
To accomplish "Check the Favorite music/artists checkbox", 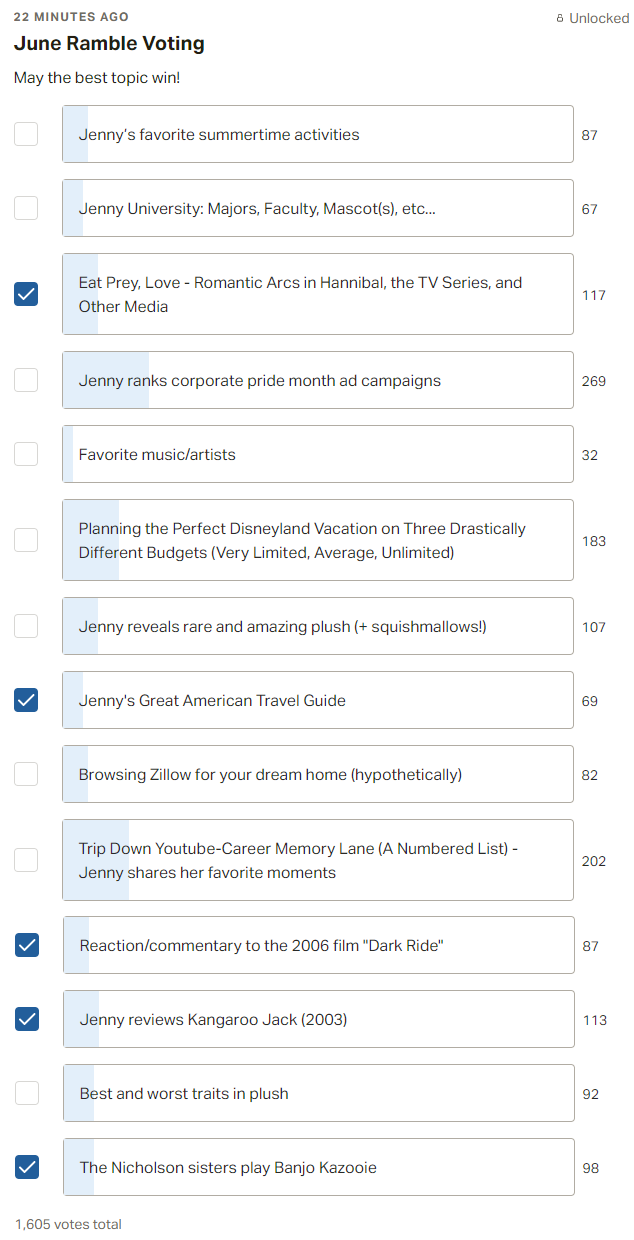I will pos(26,454).
